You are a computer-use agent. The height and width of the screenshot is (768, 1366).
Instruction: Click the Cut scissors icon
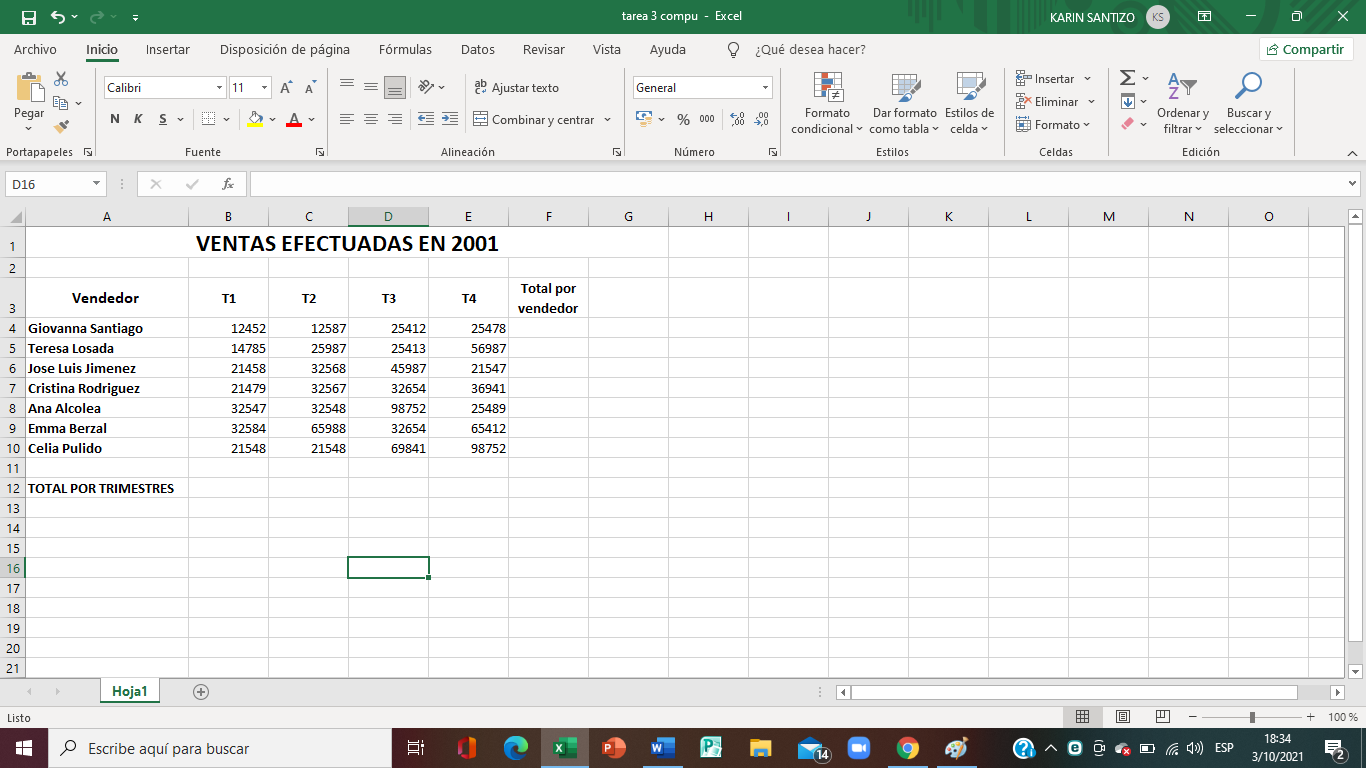click(61, 79)
